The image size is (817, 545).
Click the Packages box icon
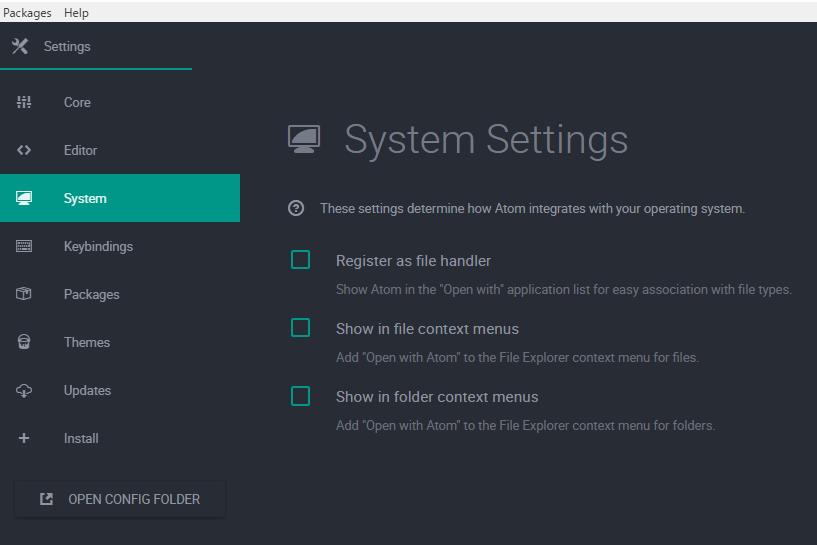(x=24, y=294)
